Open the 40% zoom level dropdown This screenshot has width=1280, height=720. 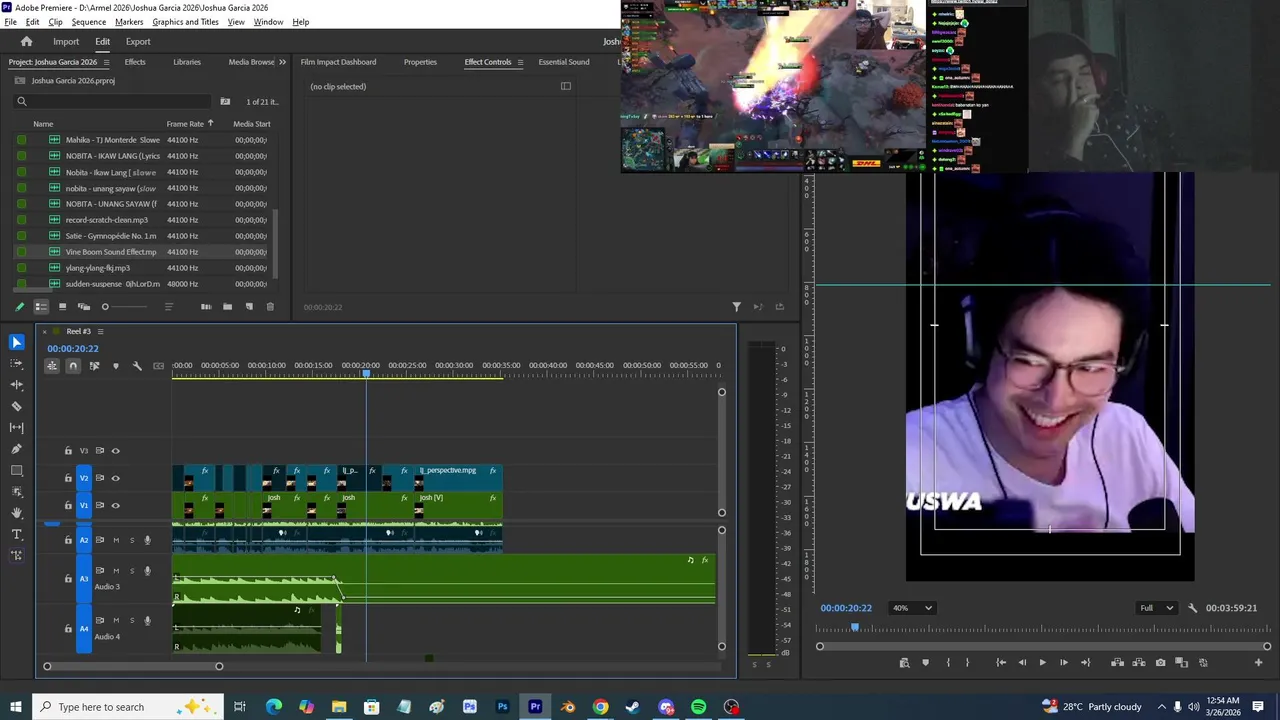point(912,608)
